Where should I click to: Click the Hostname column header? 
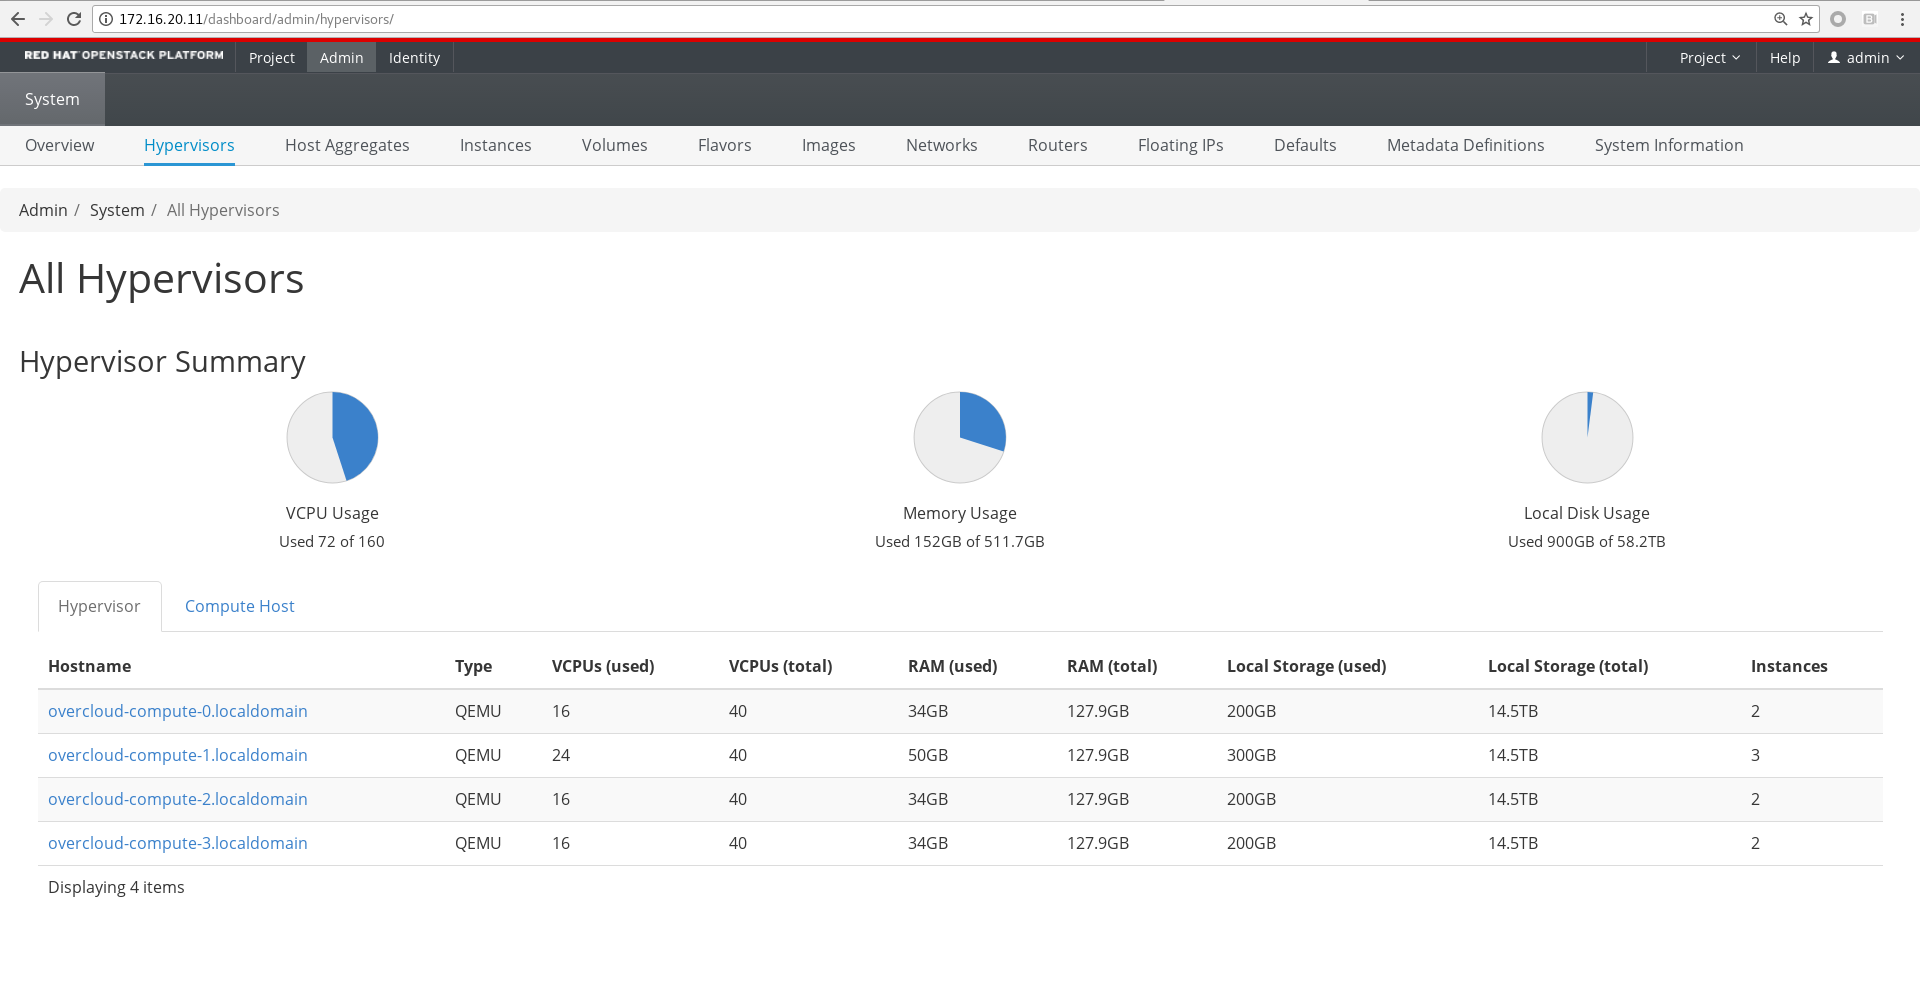90,666
